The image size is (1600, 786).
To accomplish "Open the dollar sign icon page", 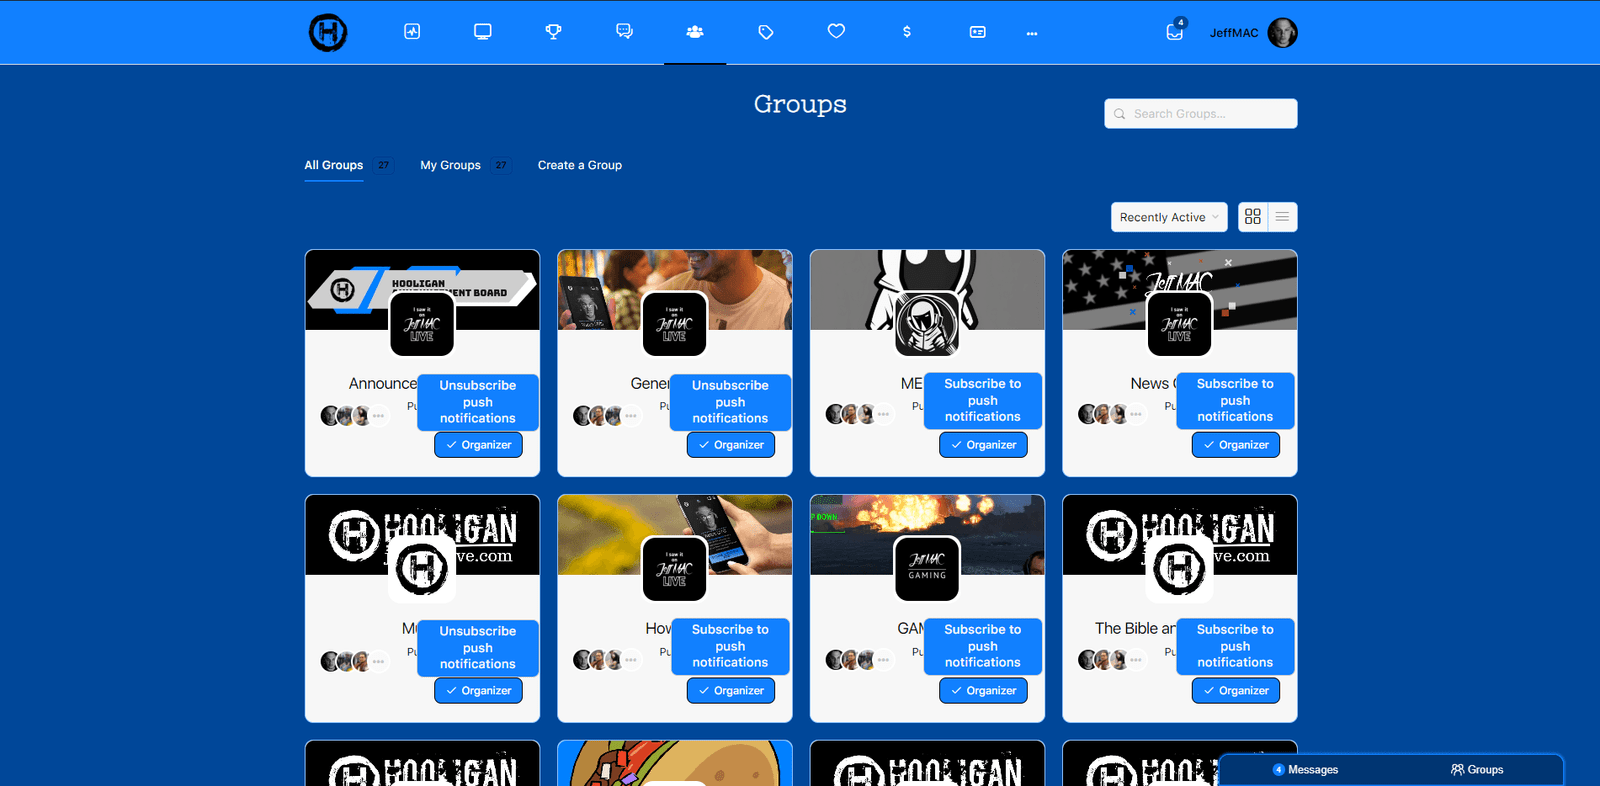I will [x=907, y=32].
